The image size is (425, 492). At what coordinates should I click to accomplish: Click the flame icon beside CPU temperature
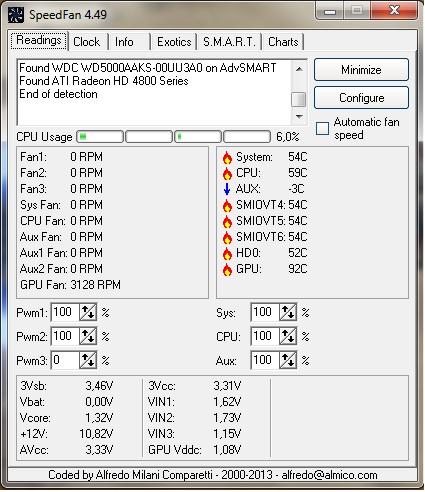pyautogui.click(x=227, y=173)
